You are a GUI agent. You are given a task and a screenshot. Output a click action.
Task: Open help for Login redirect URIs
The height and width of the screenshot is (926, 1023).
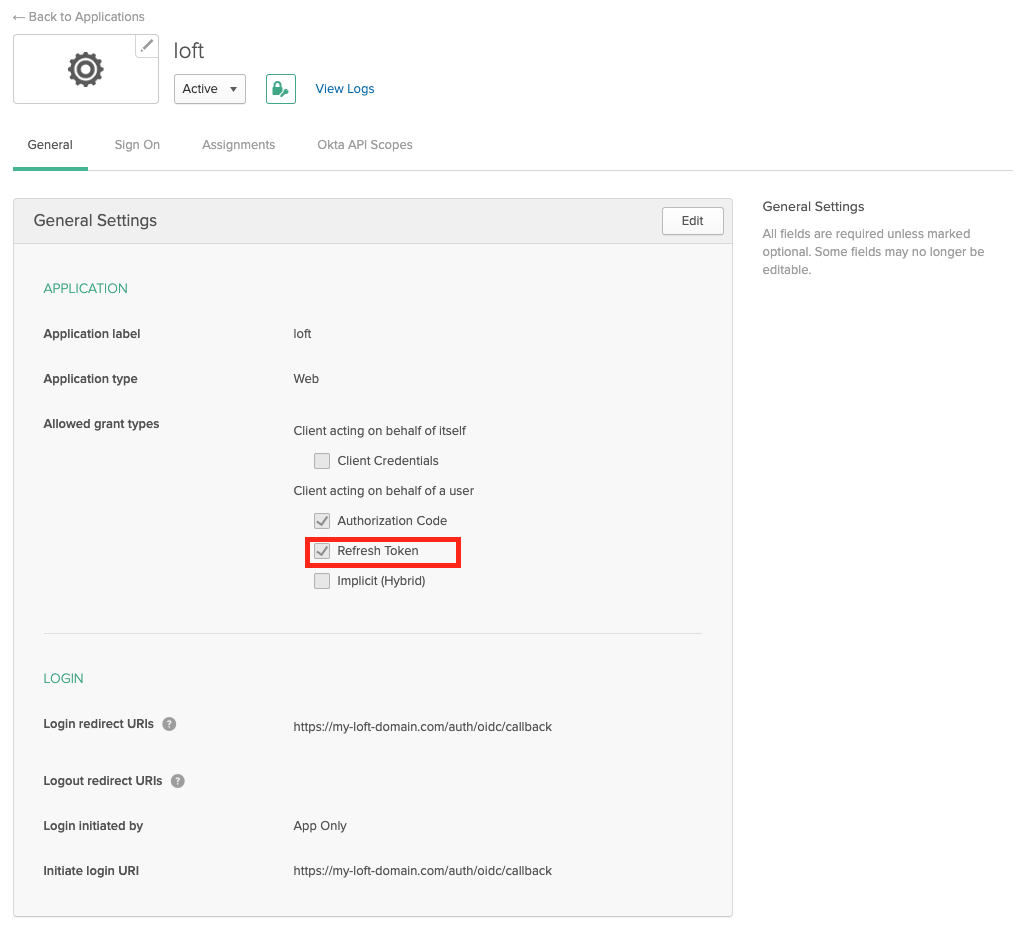[x=169, y=723]
